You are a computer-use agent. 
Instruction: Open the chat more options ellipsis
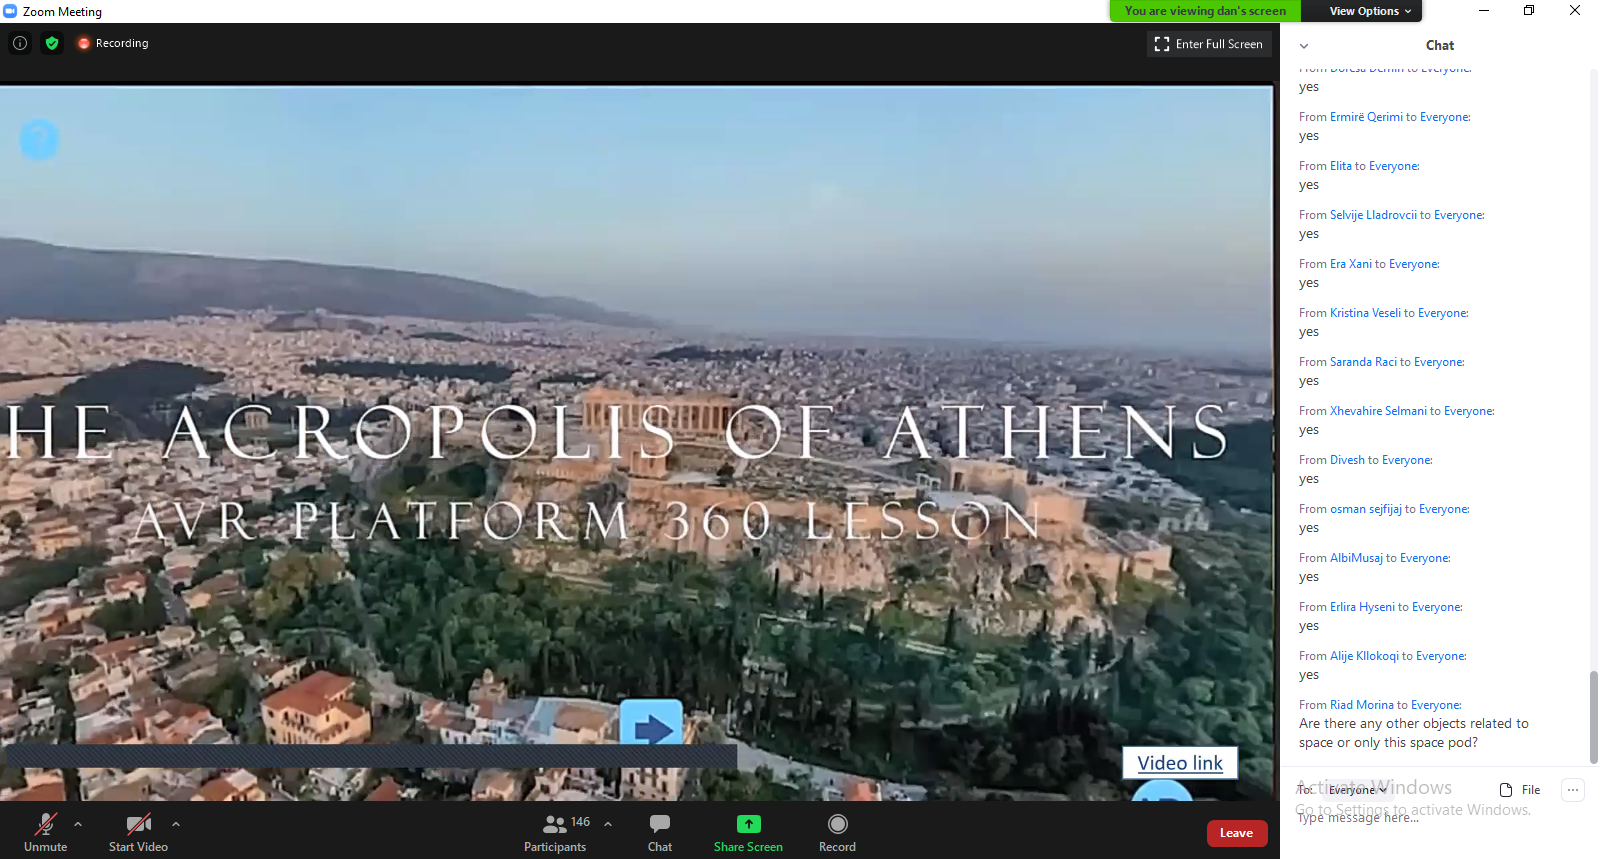(1573, 790)
